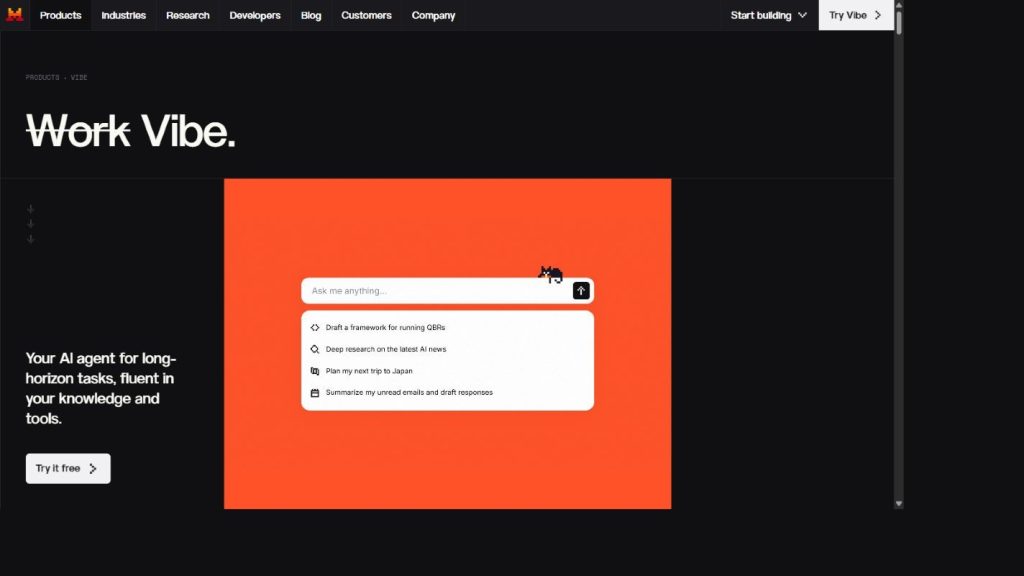Click the page scrollbar down arrow
Screen dimensions: 1024x576
point(899,504)
